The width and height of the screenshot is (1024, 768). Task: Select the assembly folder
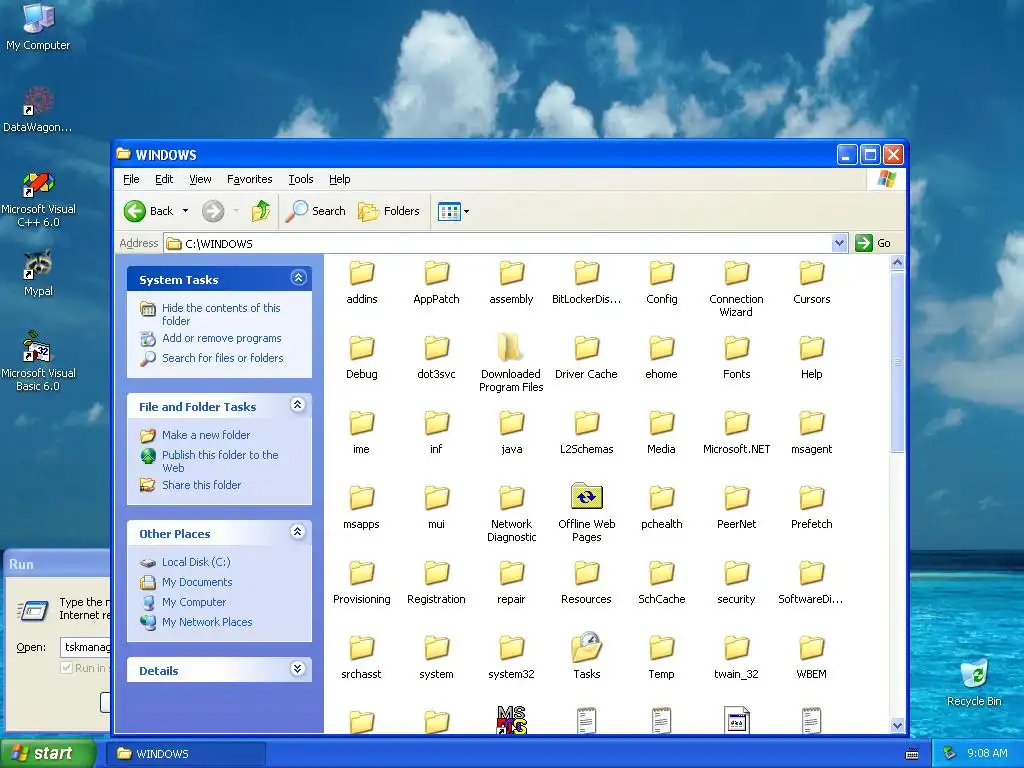coord(511,282)
